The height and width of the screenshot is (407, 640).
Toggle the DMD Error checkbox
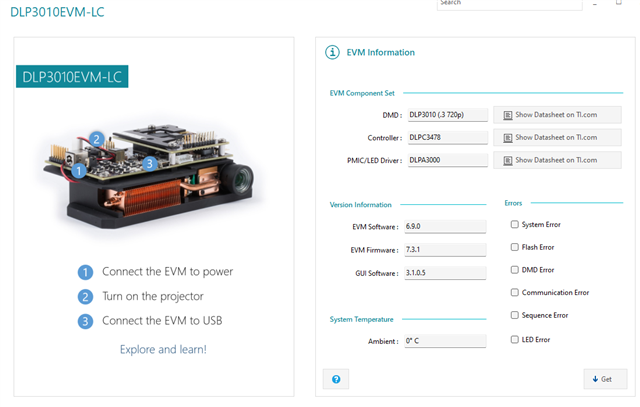(x=515, y=270)
